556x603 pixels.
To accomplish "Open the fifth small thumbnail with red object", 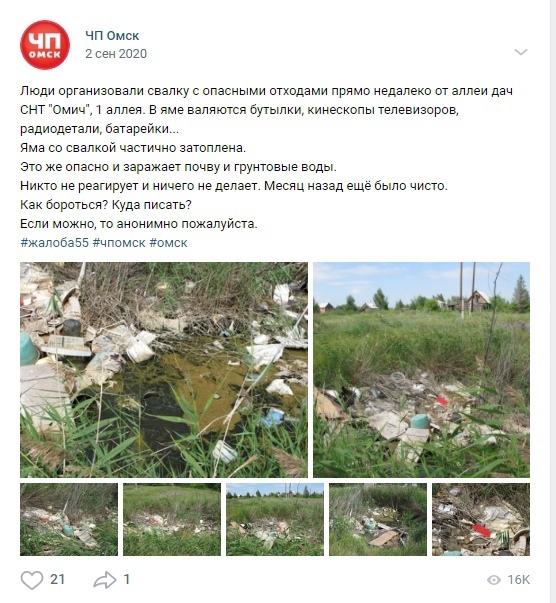I will point(481,520).
